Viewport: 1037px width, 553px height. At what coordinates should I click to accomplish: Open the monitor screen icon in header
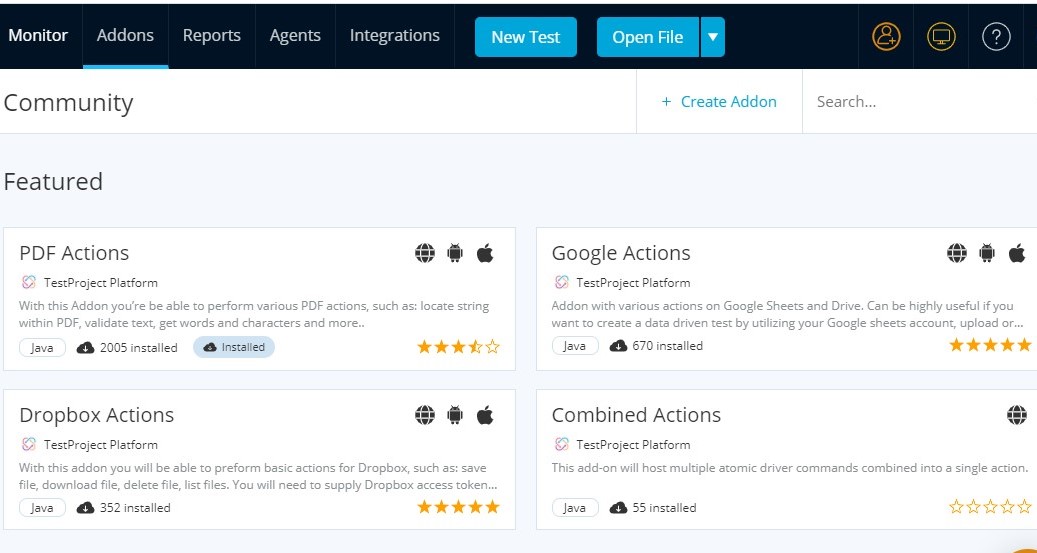941,37
